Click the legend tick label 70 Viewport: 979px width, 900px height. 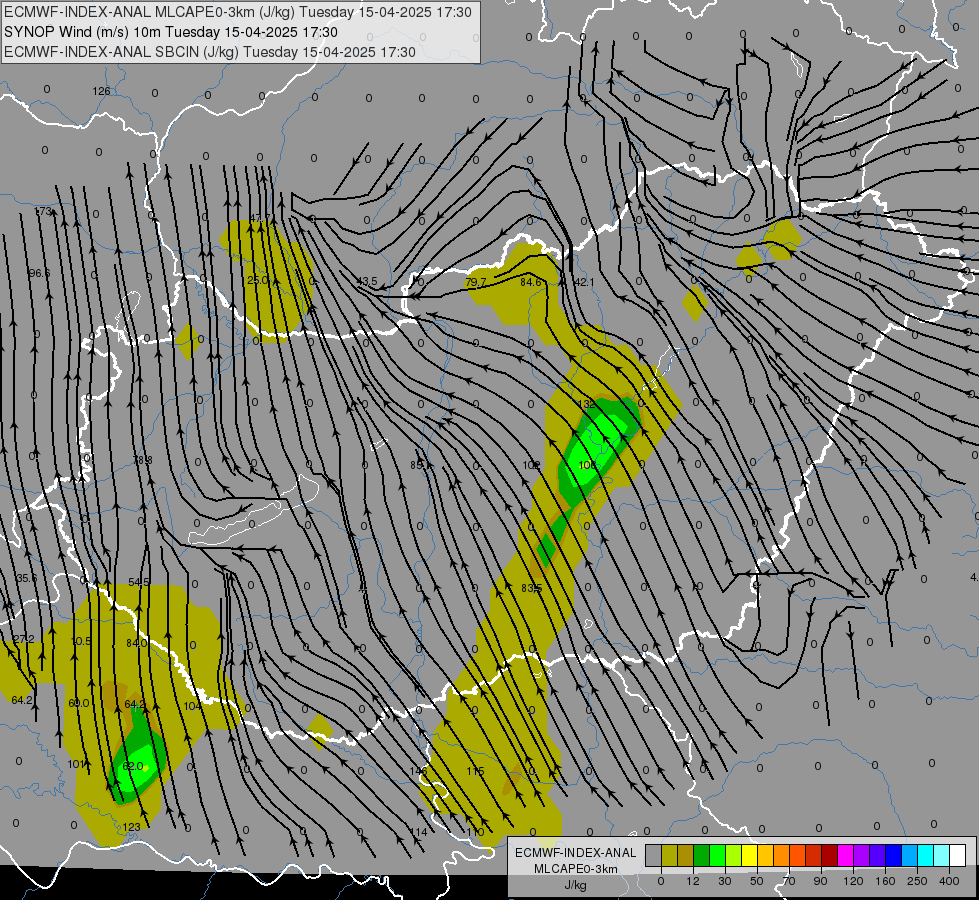click(x=789, y=881)
